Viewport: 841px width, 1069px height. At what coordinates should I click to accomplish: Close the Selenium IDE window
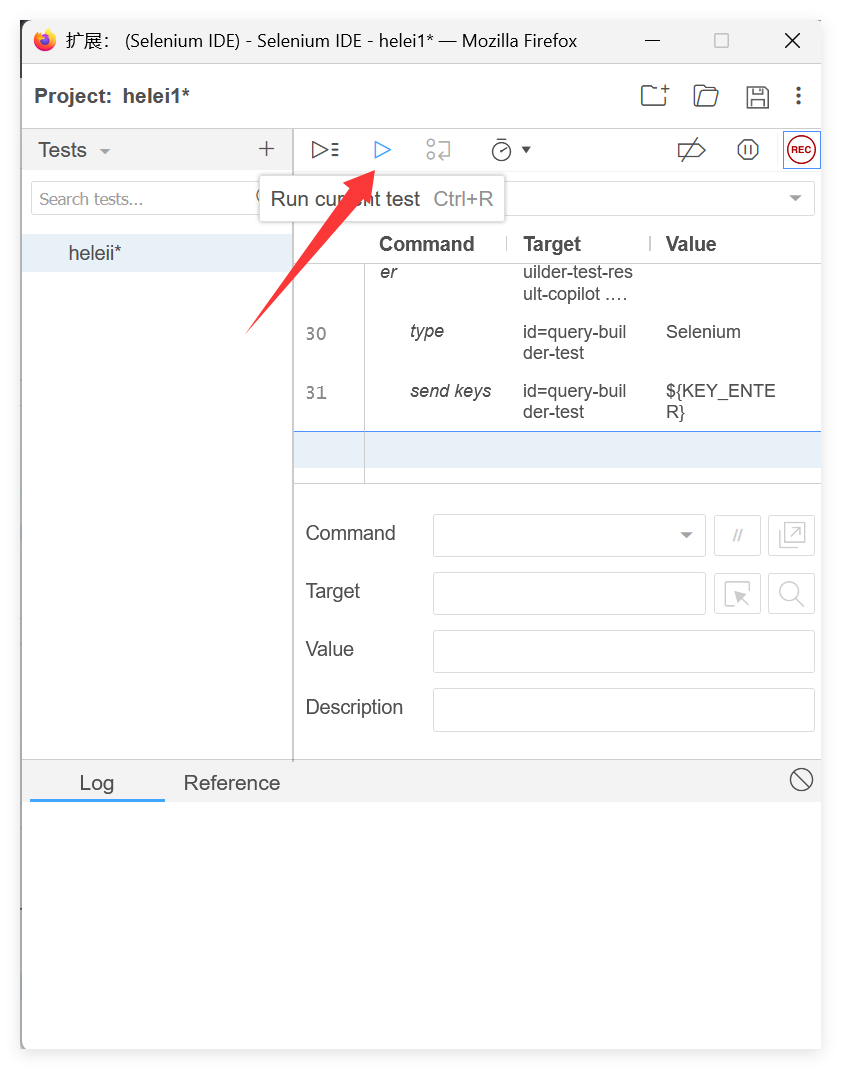click(x=792, y=41)
